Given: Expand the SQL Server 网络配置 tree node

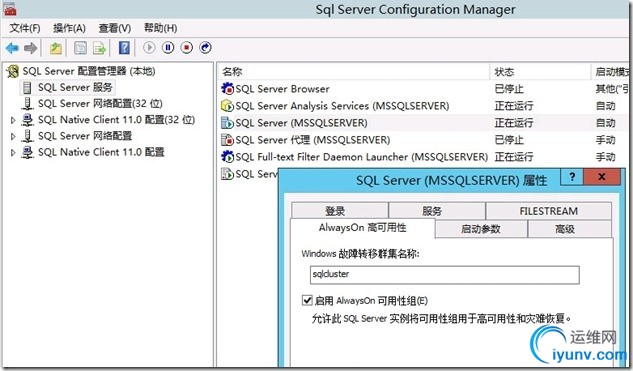Looking at the screenshot, I should (x=13, y=136).
